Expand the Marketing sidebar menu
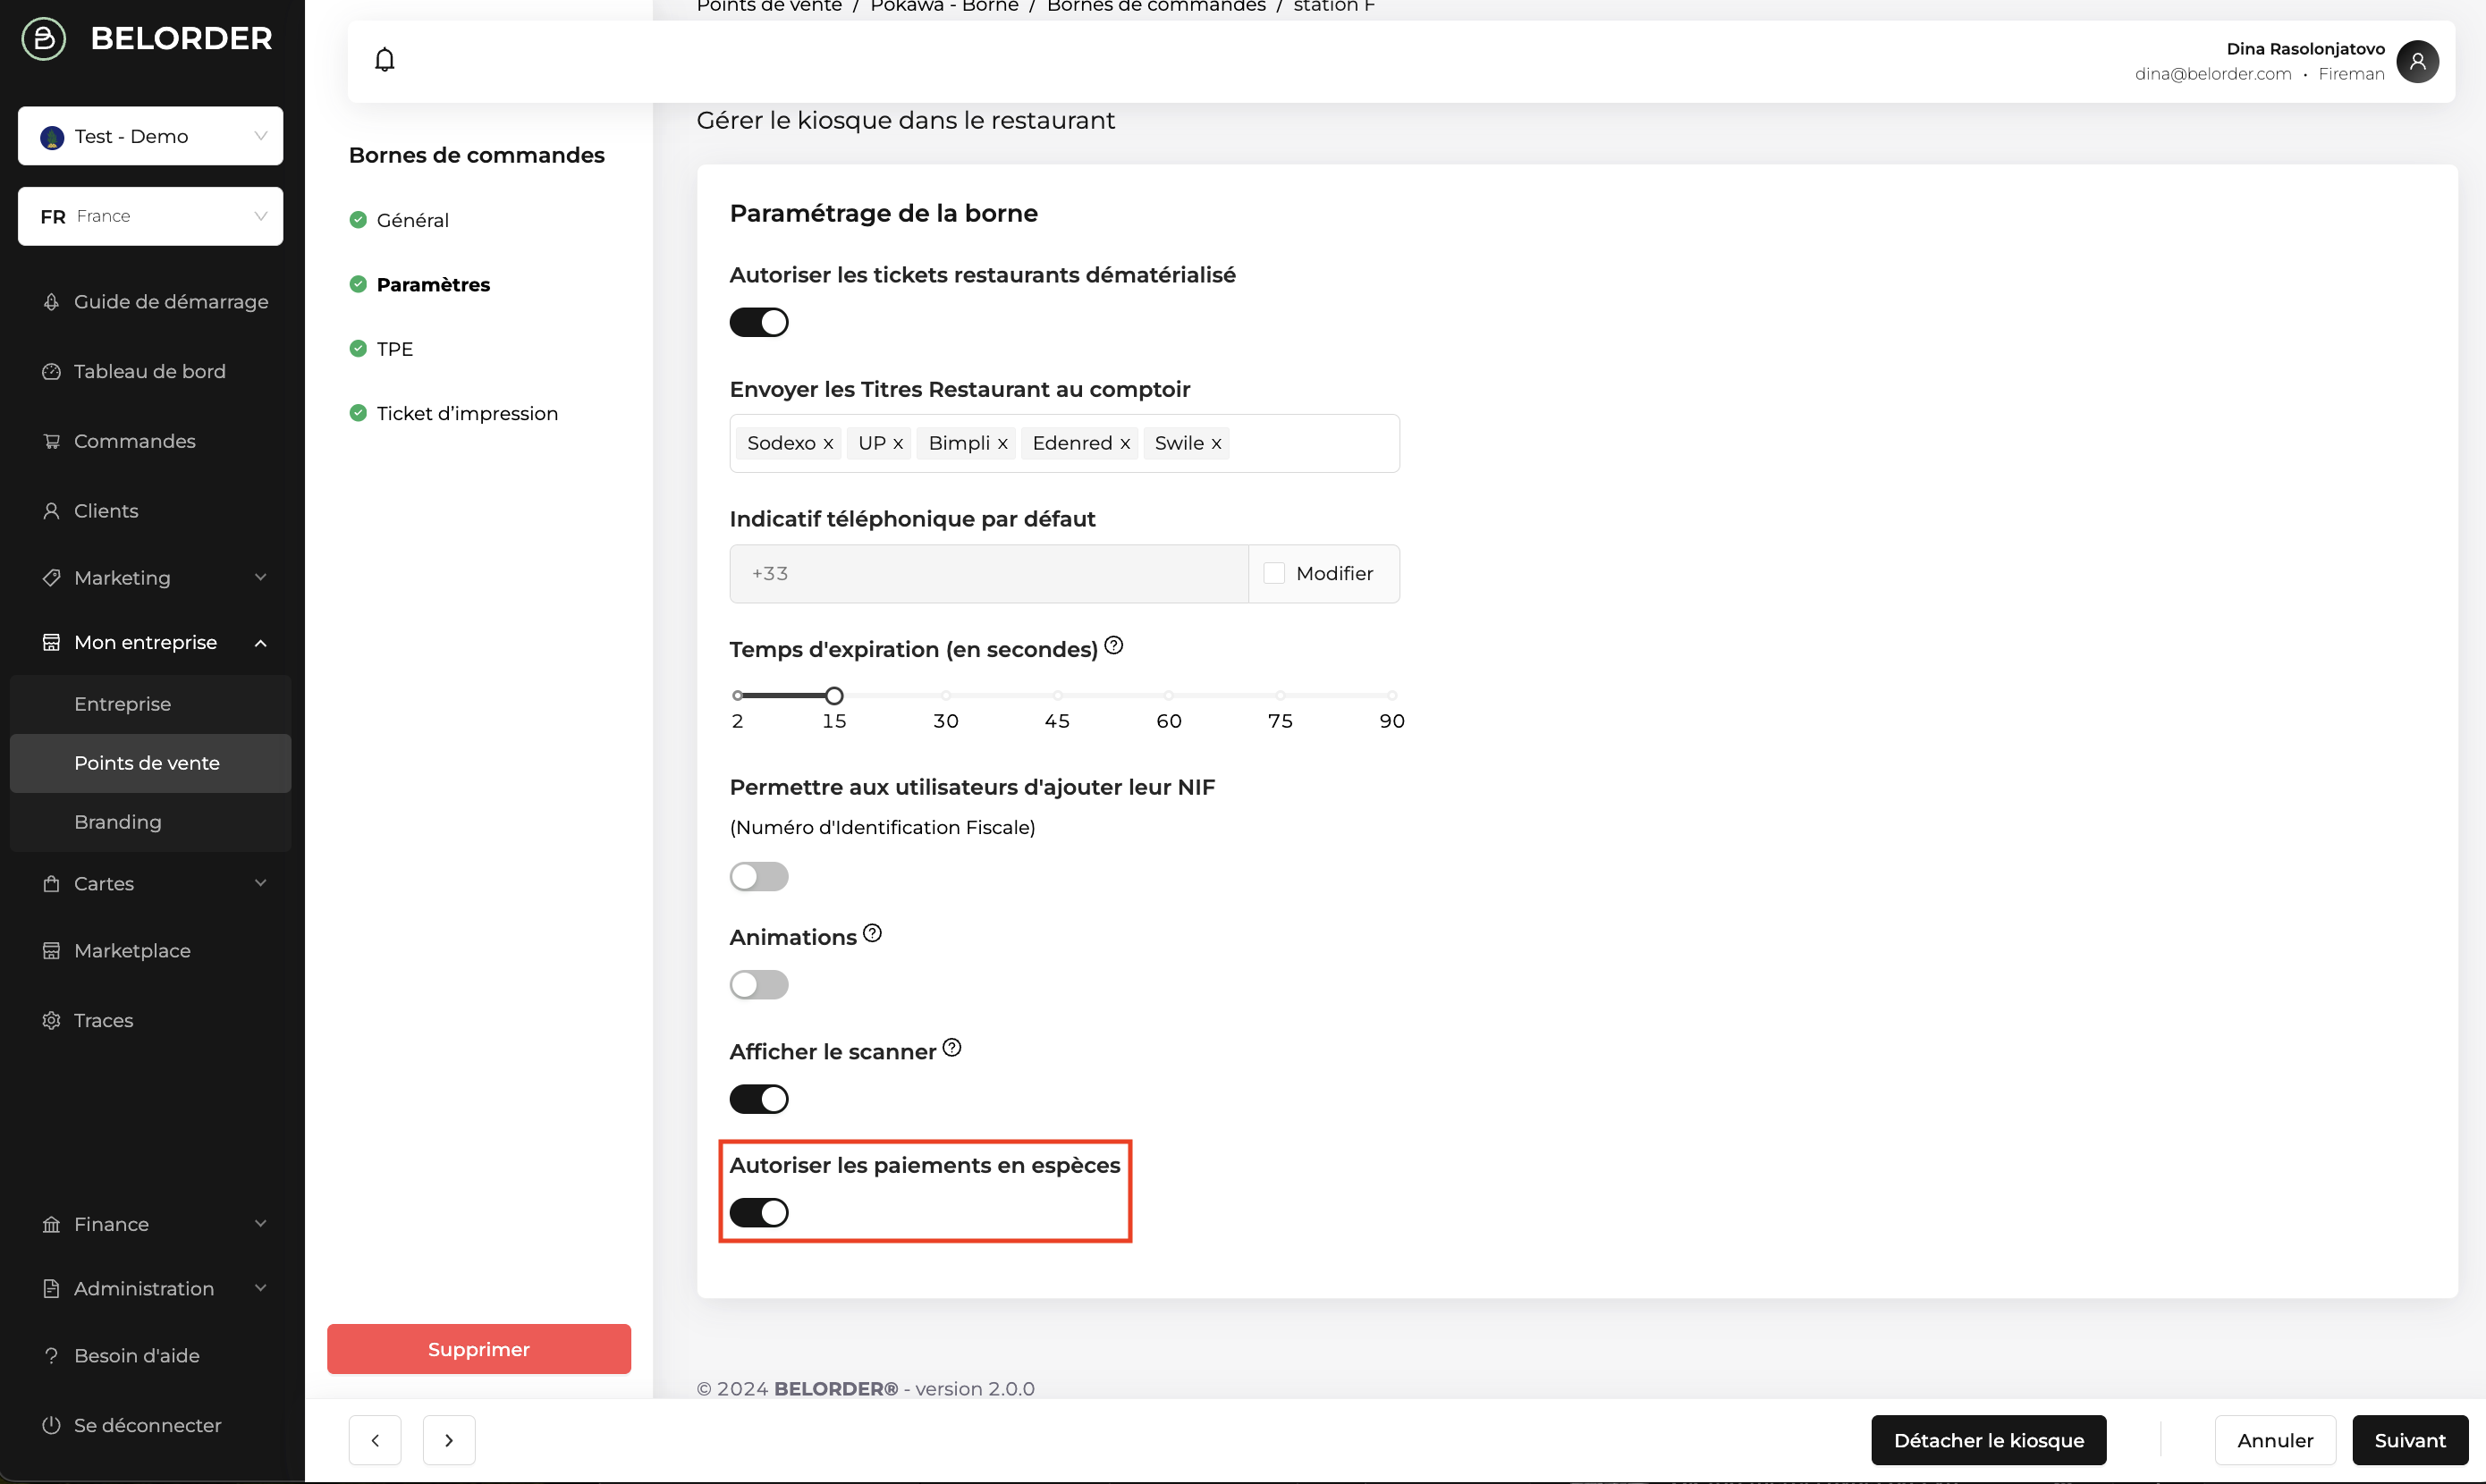Screen dimensions: 2486x1484 click(150, 578)
